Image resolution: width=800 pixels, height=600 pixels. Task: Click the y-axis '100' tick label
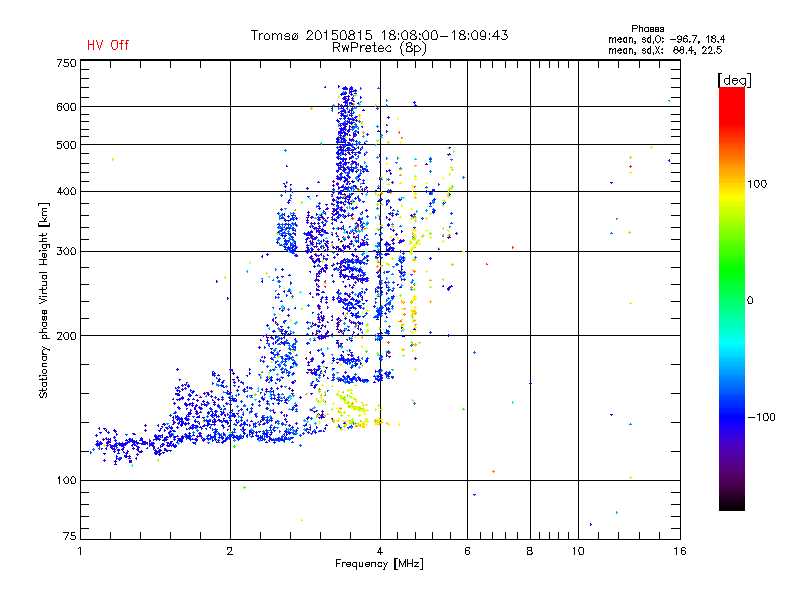point(66,480)
